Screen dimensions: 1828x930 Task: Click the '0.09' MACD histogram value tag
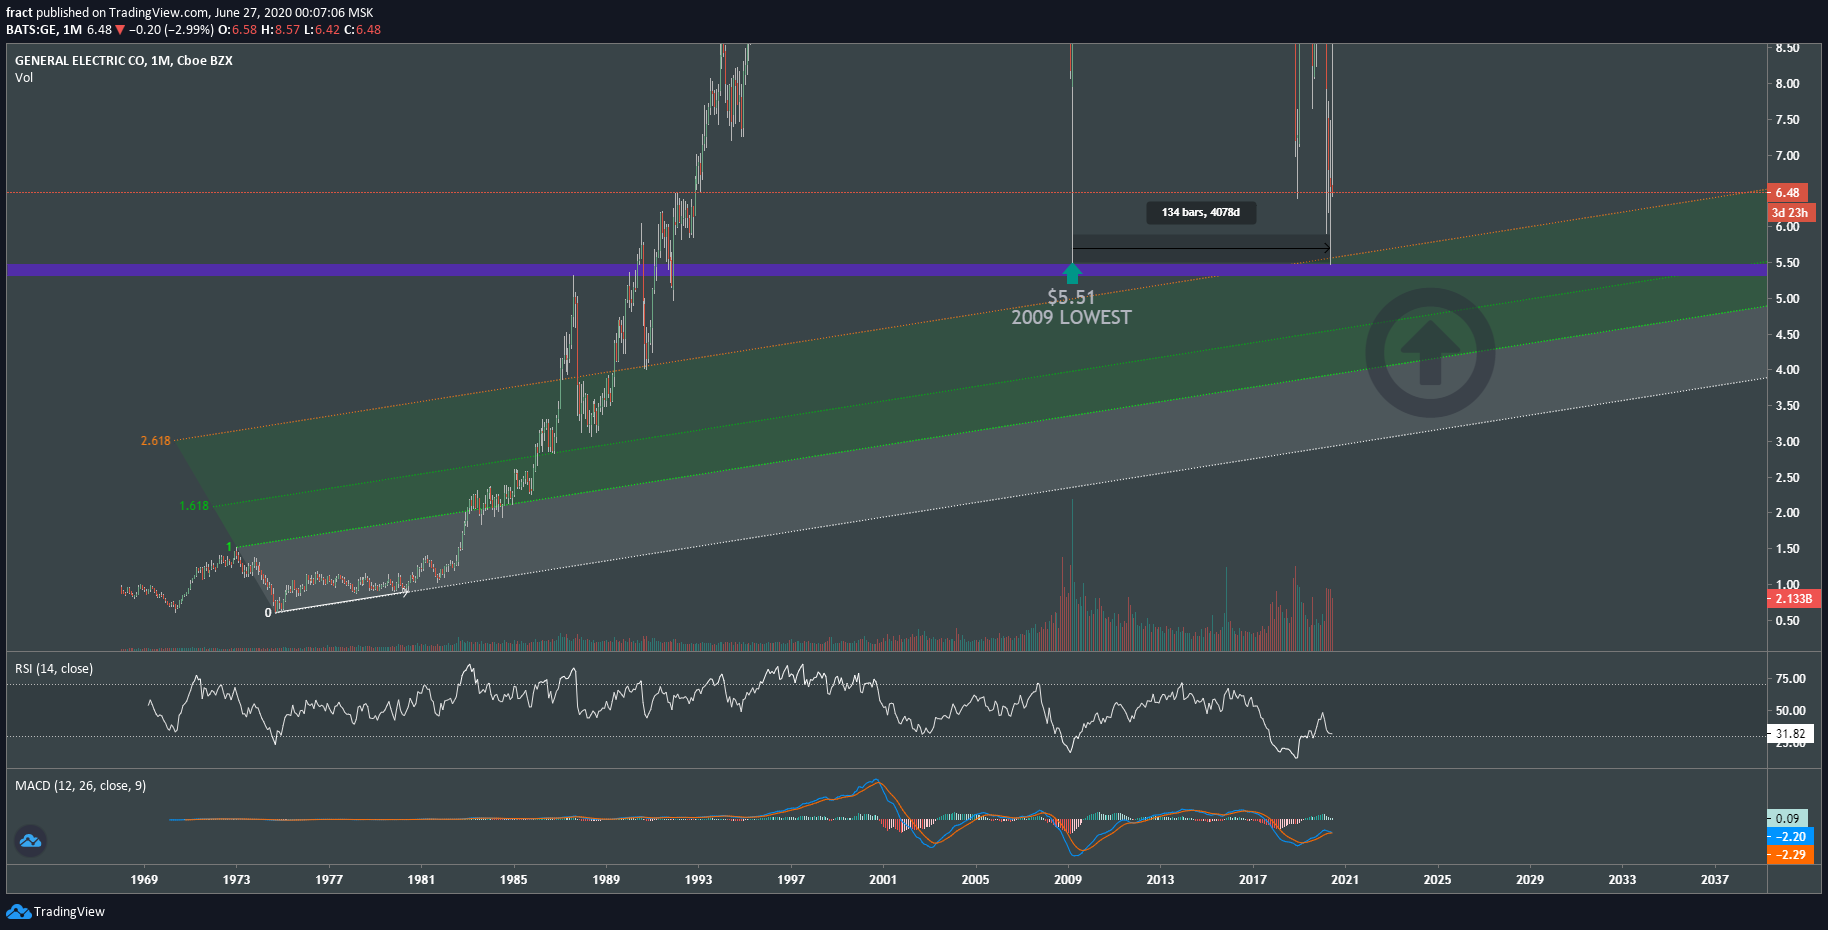click(1788, 818)
